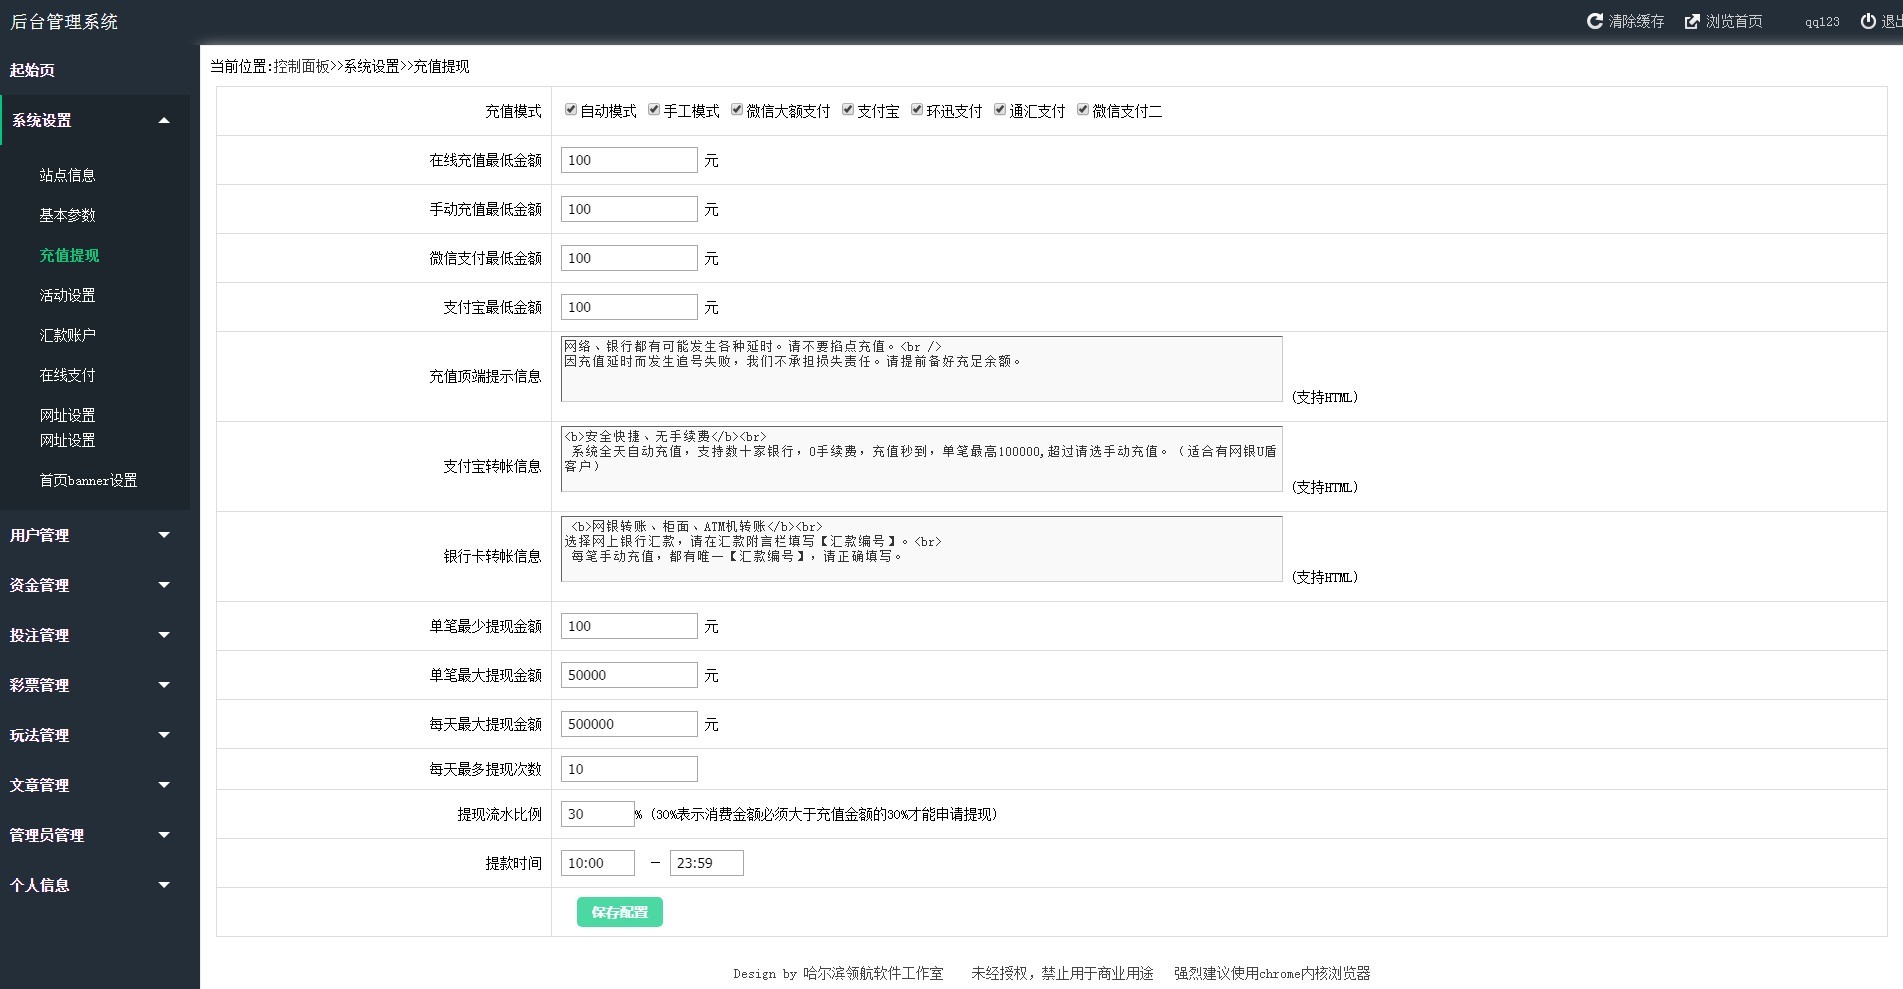Viewport: 1903px width, 989px height.
Task: Toggle the 支付宝 recharge mode checkbox
Action: pyautogui.click(x=848, y=110)
